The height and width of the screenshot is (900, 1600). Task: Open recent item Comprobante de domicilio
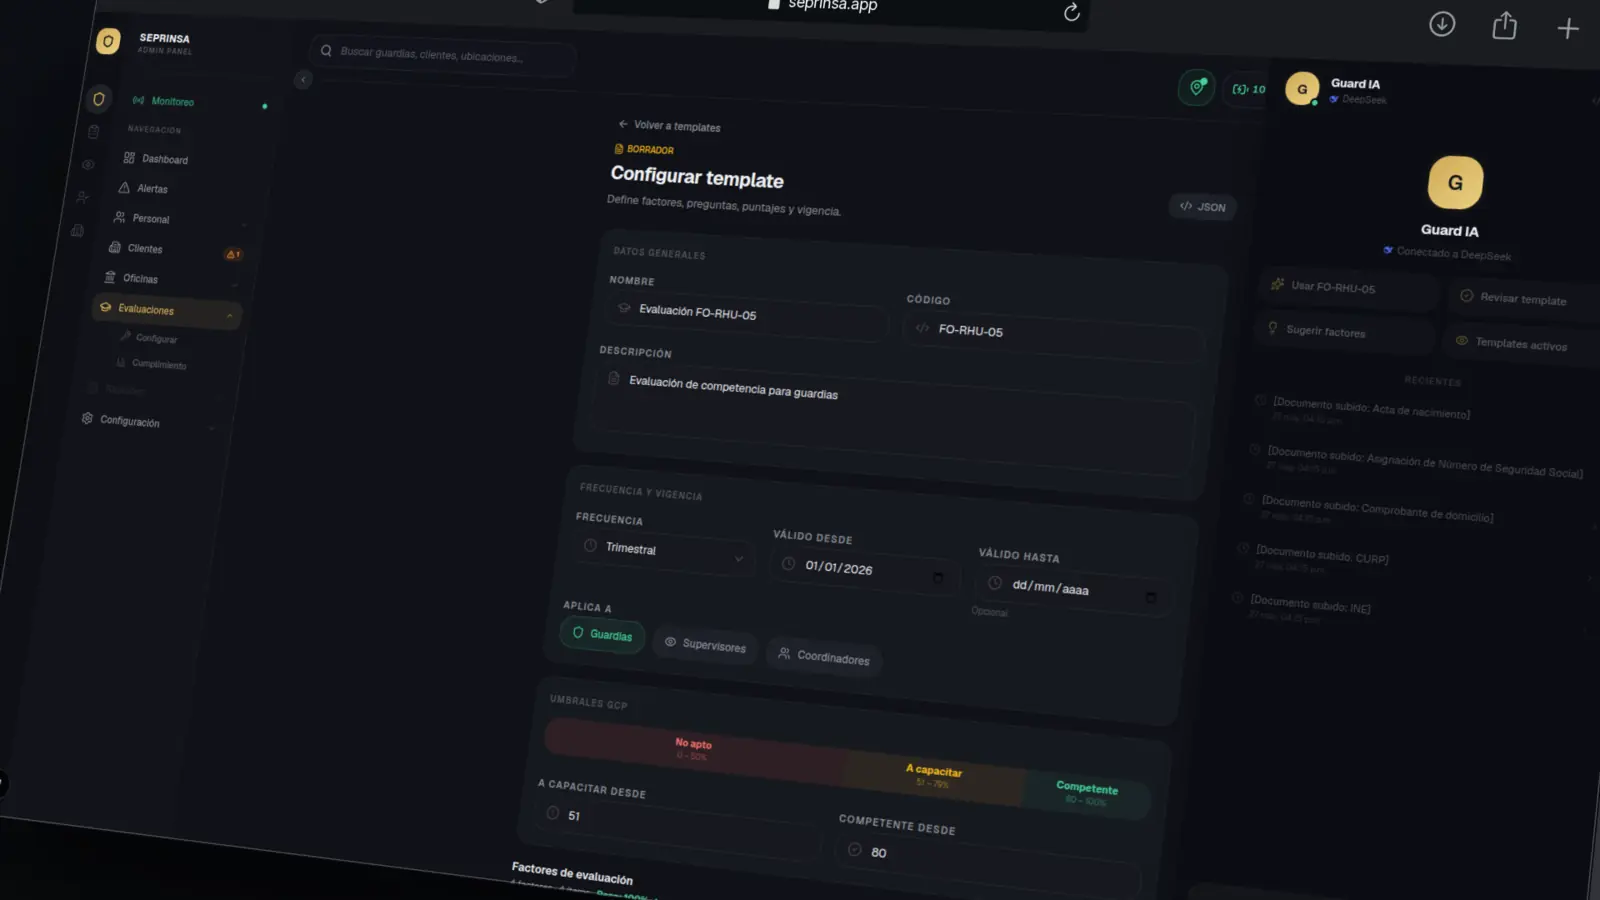tap(1376, 509)
